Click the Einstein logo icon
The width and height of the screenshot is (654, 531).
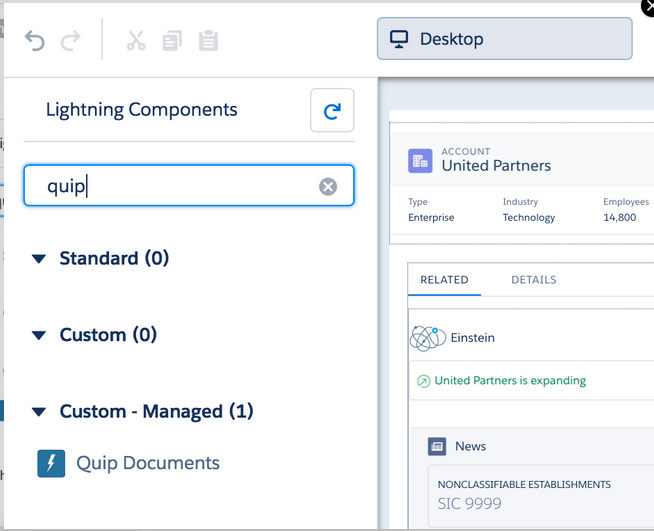[428, 338]
